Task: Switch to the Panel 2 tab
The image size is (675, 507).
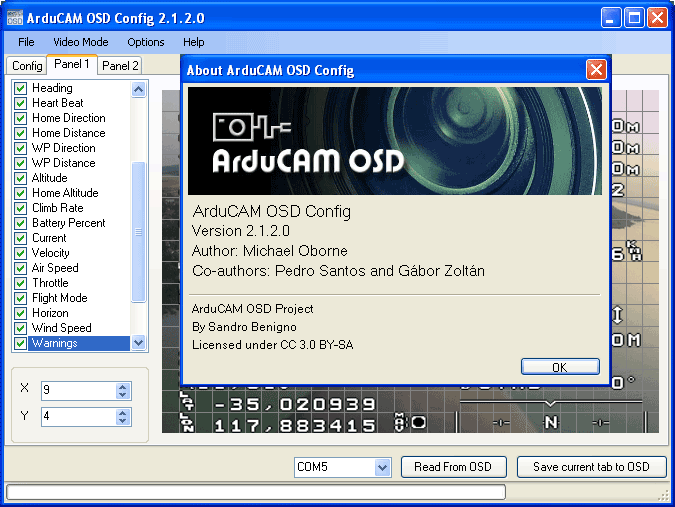Action: 120,66
